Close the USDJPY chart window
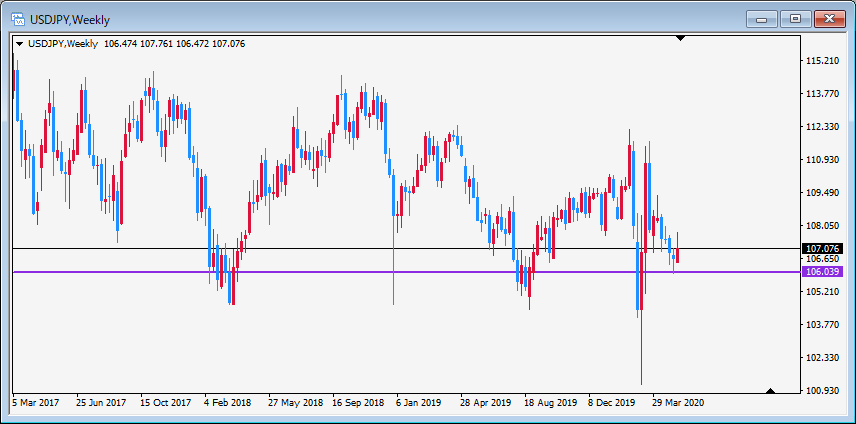The width and height of the screenshot is (856, 424). click(x=829, y=20)
